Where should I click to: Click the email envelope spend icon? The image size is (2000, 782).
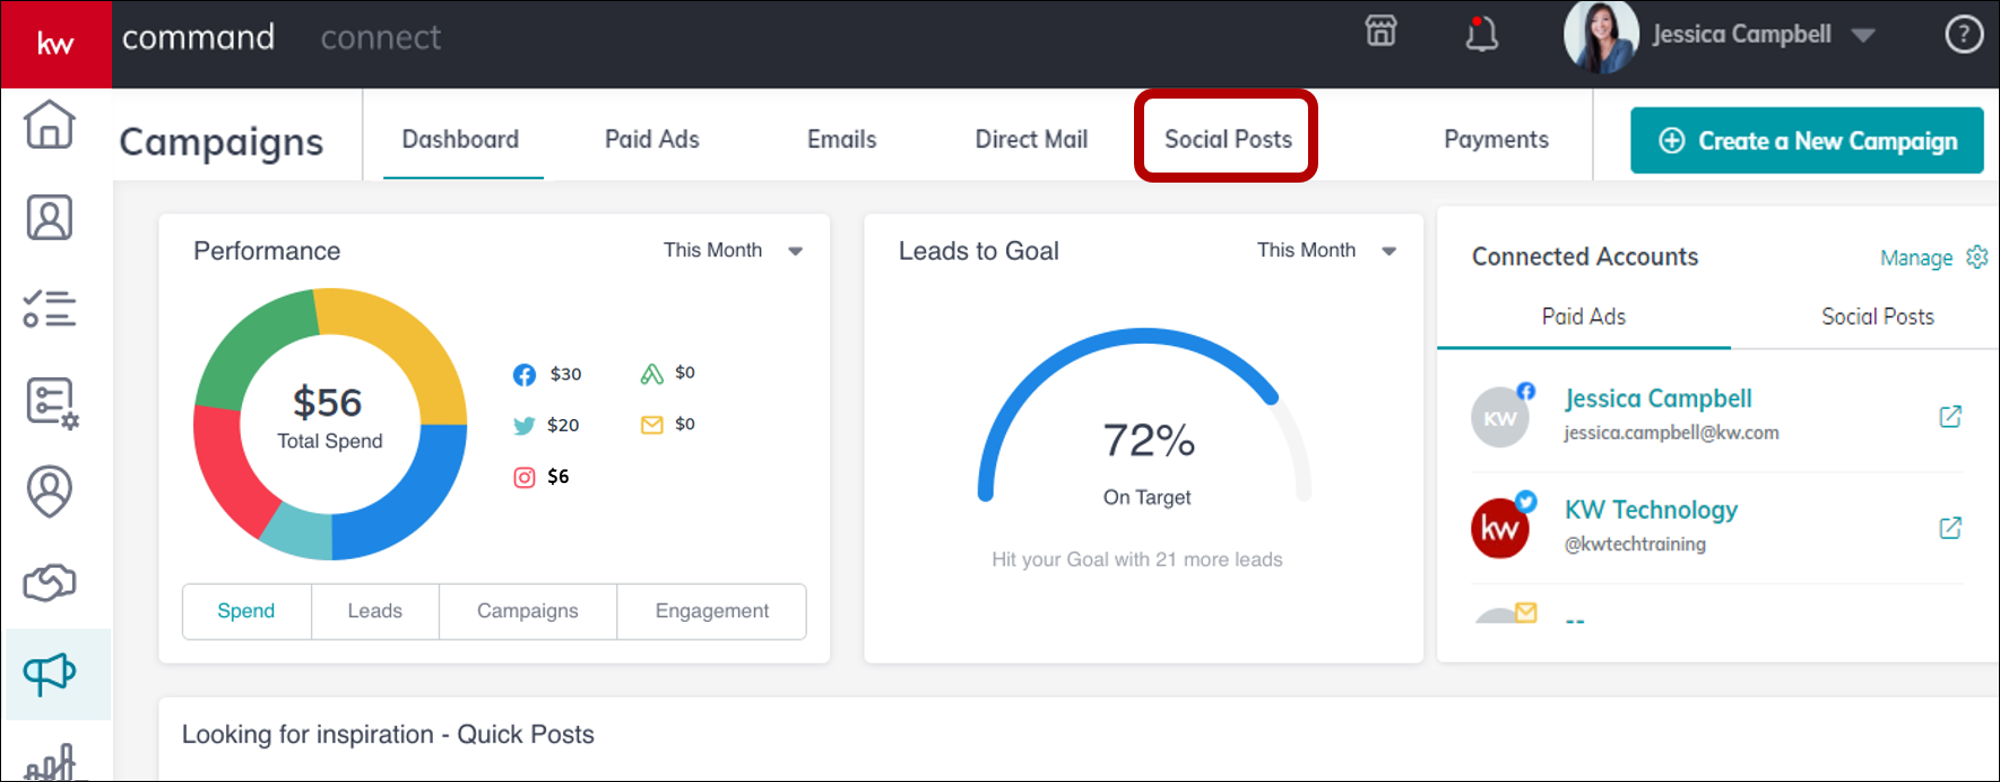point(652,425)
